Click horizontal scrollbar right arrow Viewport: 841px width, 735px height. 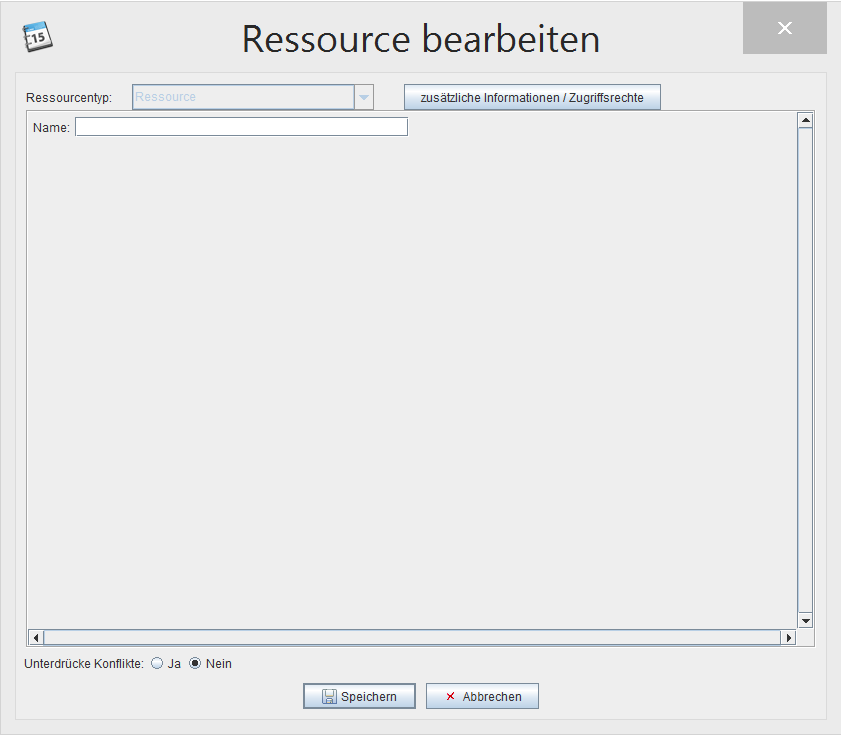coord(788,638)
